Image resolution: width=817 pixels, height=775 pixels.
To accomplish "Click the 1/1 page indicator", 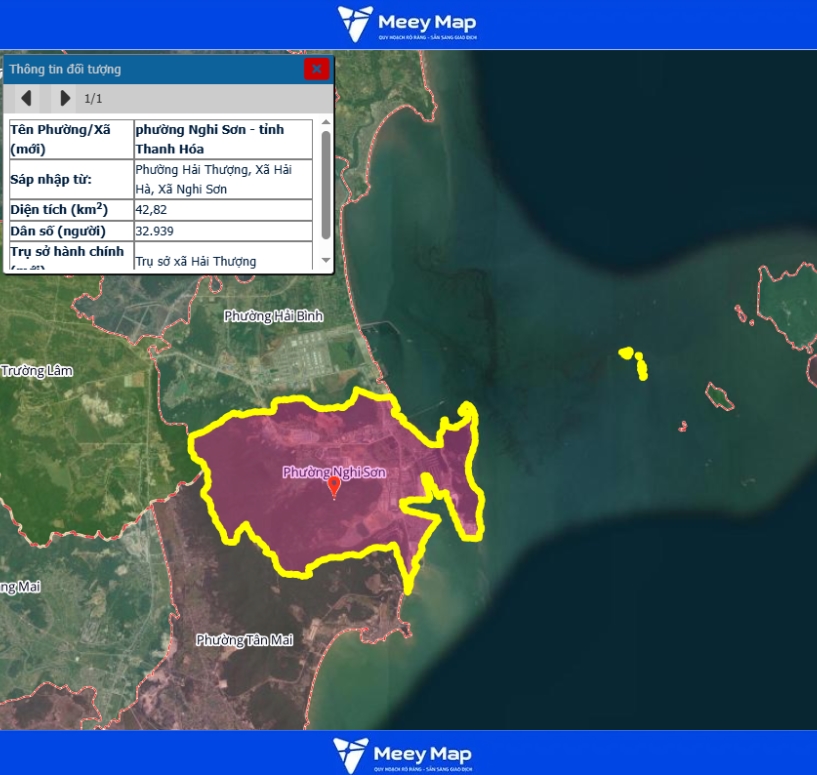I will coord(93,98).
